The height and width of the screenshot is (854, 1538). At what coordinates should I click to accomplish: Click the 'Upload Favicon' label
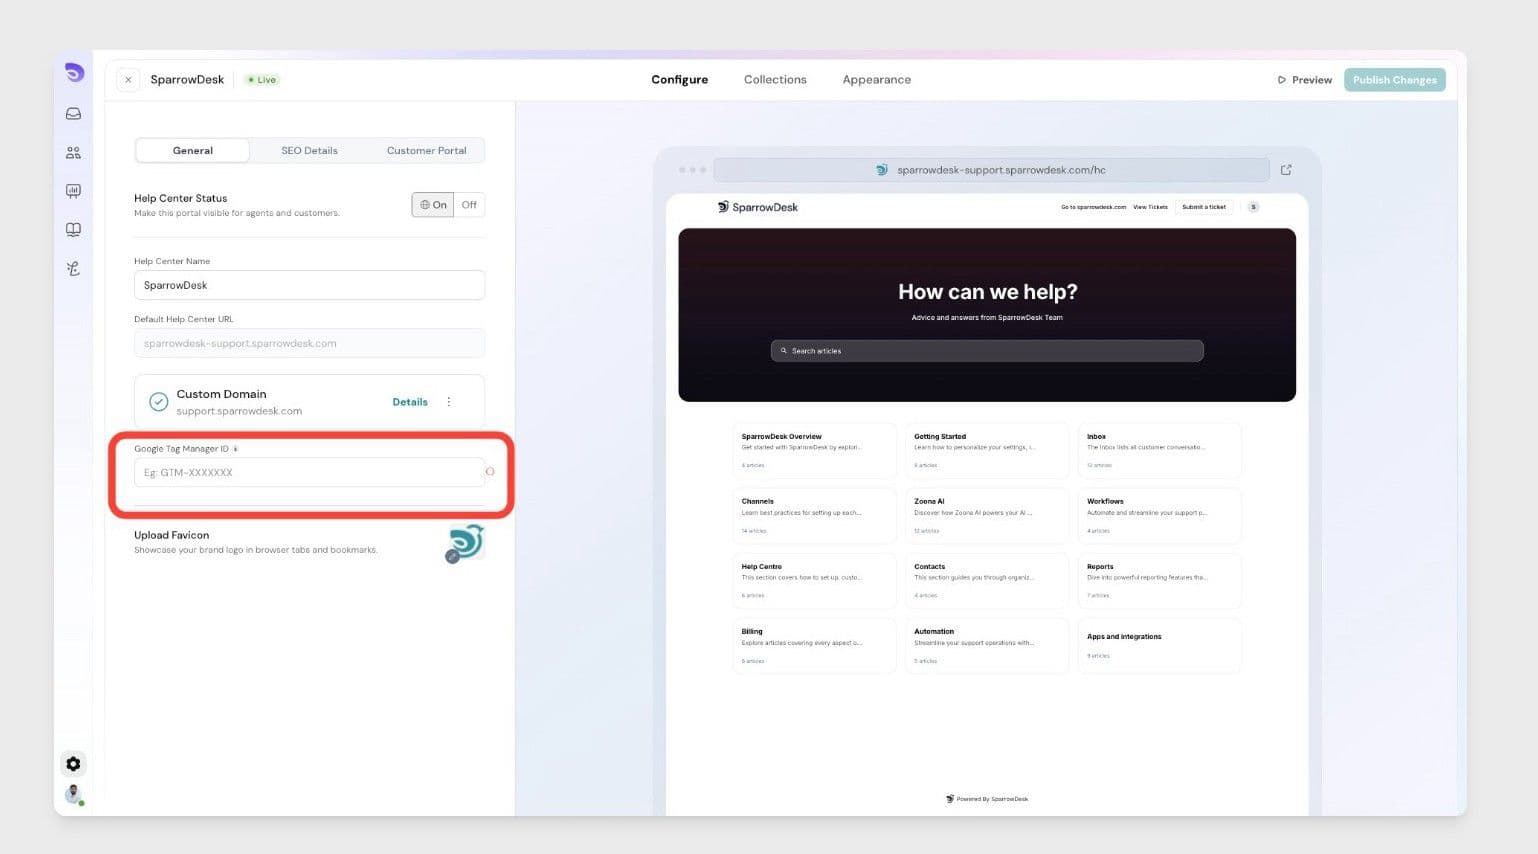[x=172, y=535]
